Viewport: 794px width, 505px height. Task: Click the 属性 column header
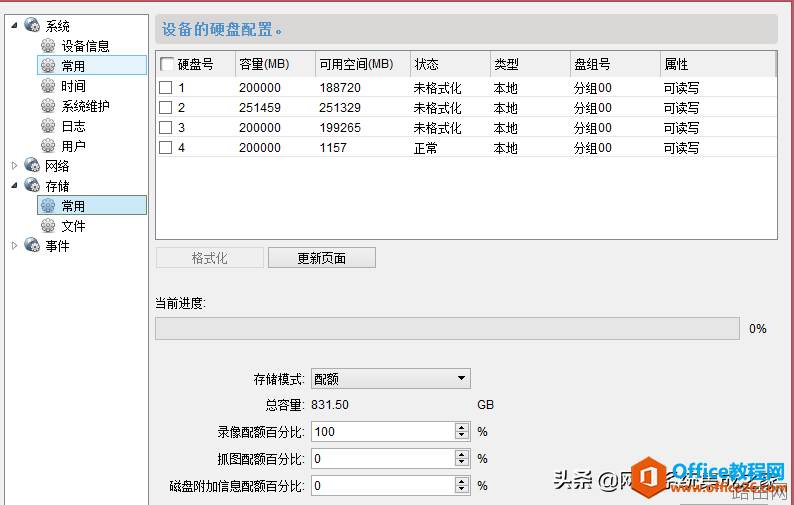[x=718, y=64]
